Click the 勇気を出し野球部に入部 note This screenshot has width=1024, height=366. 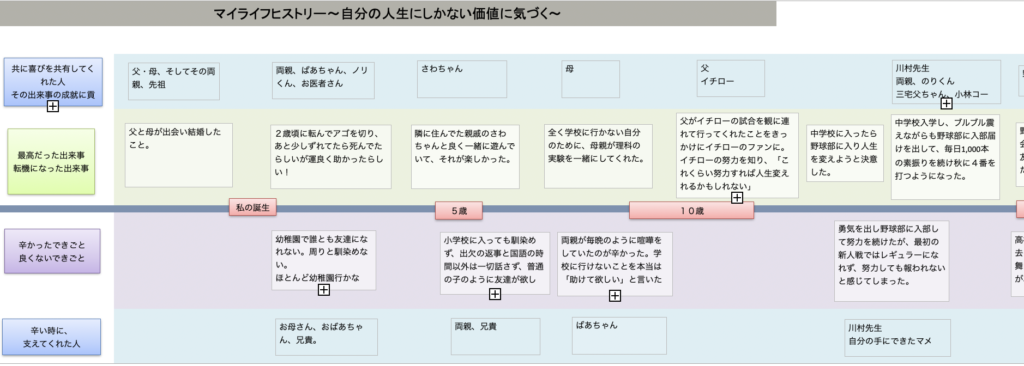(x=891, y=261)
